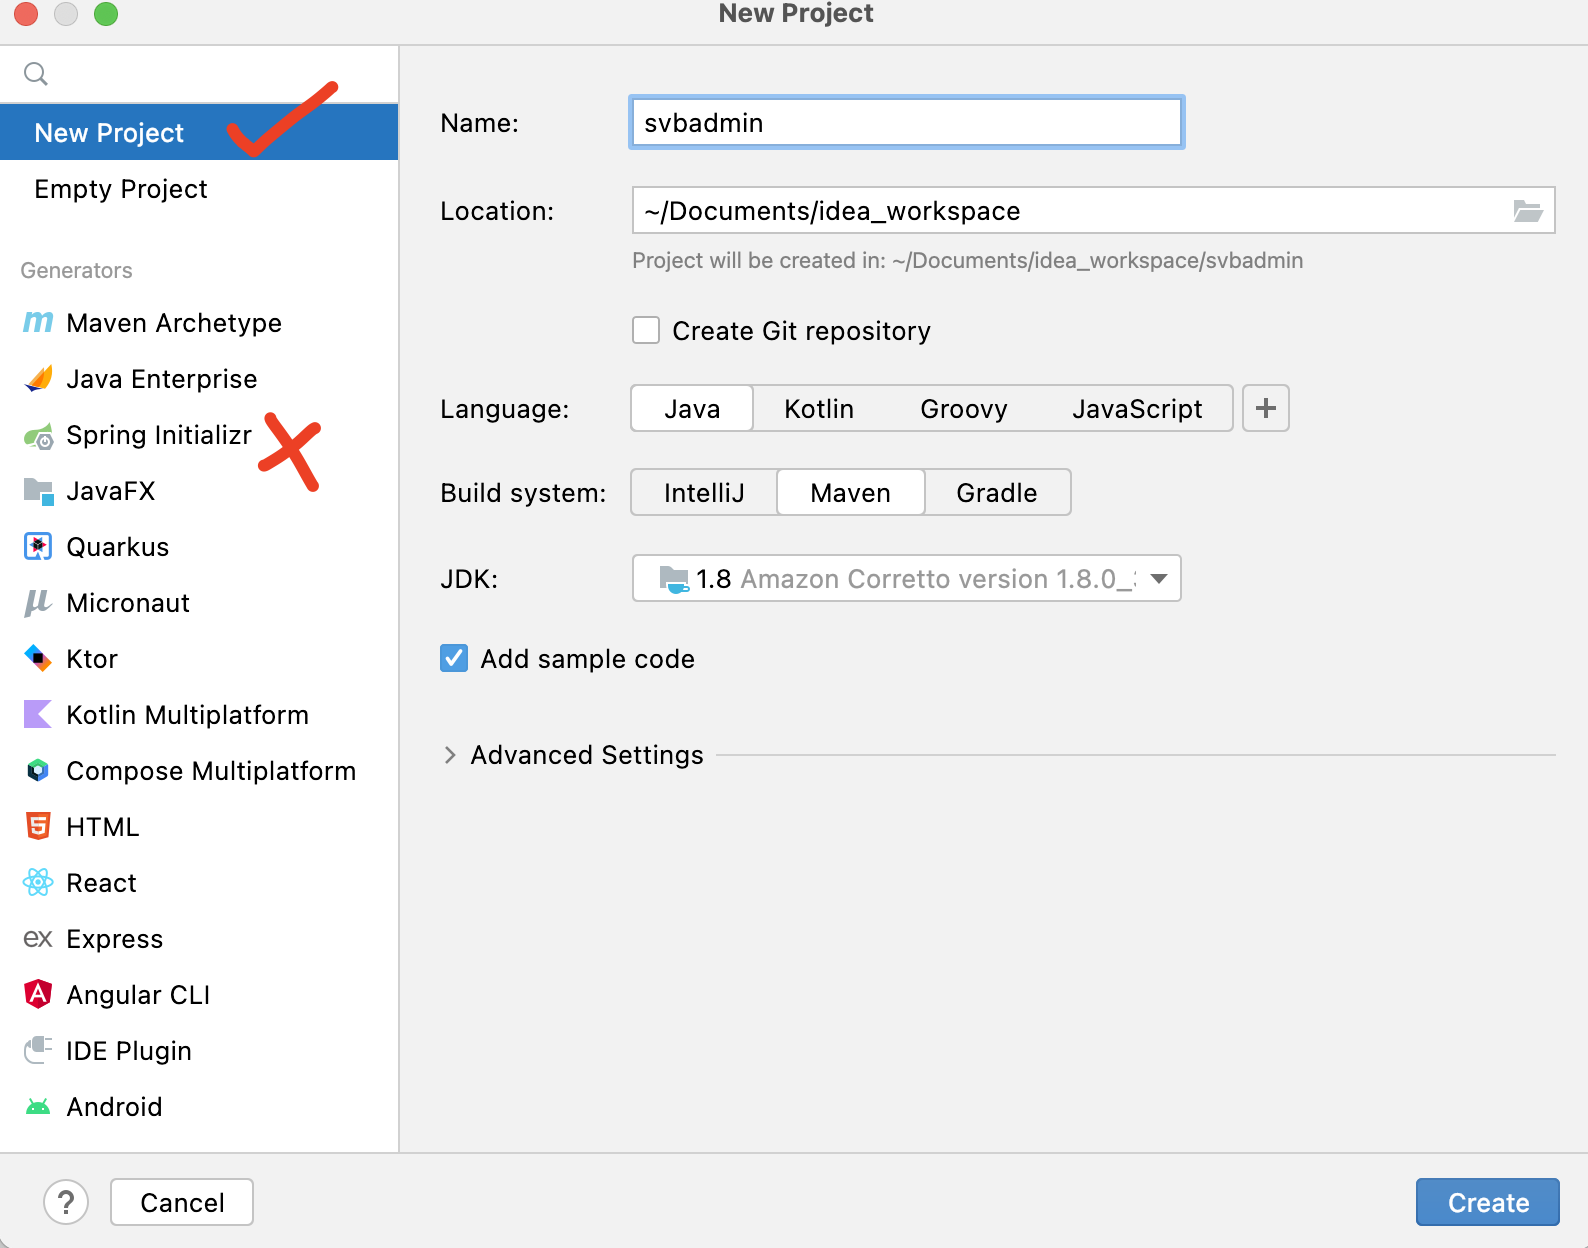
Task: Select the React atom icon
Action: click(38, 882)
